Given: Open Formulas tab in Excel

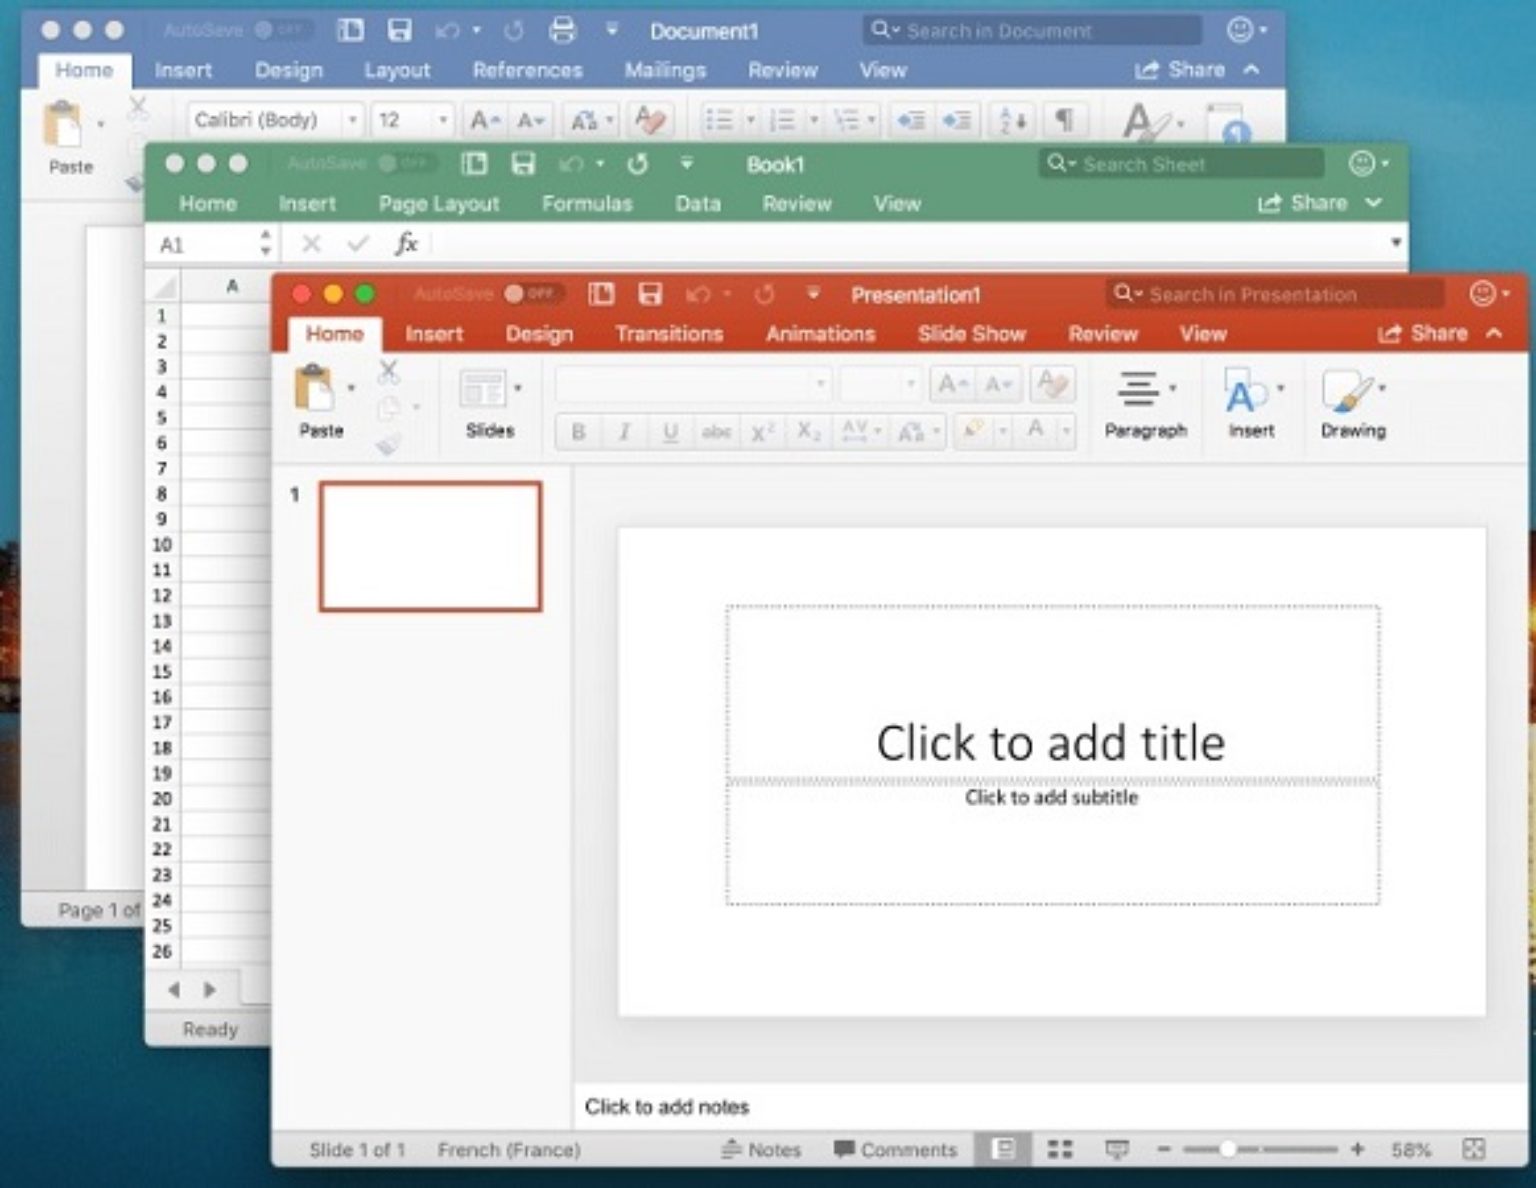Looking at the screenshot, I should 587,204.
